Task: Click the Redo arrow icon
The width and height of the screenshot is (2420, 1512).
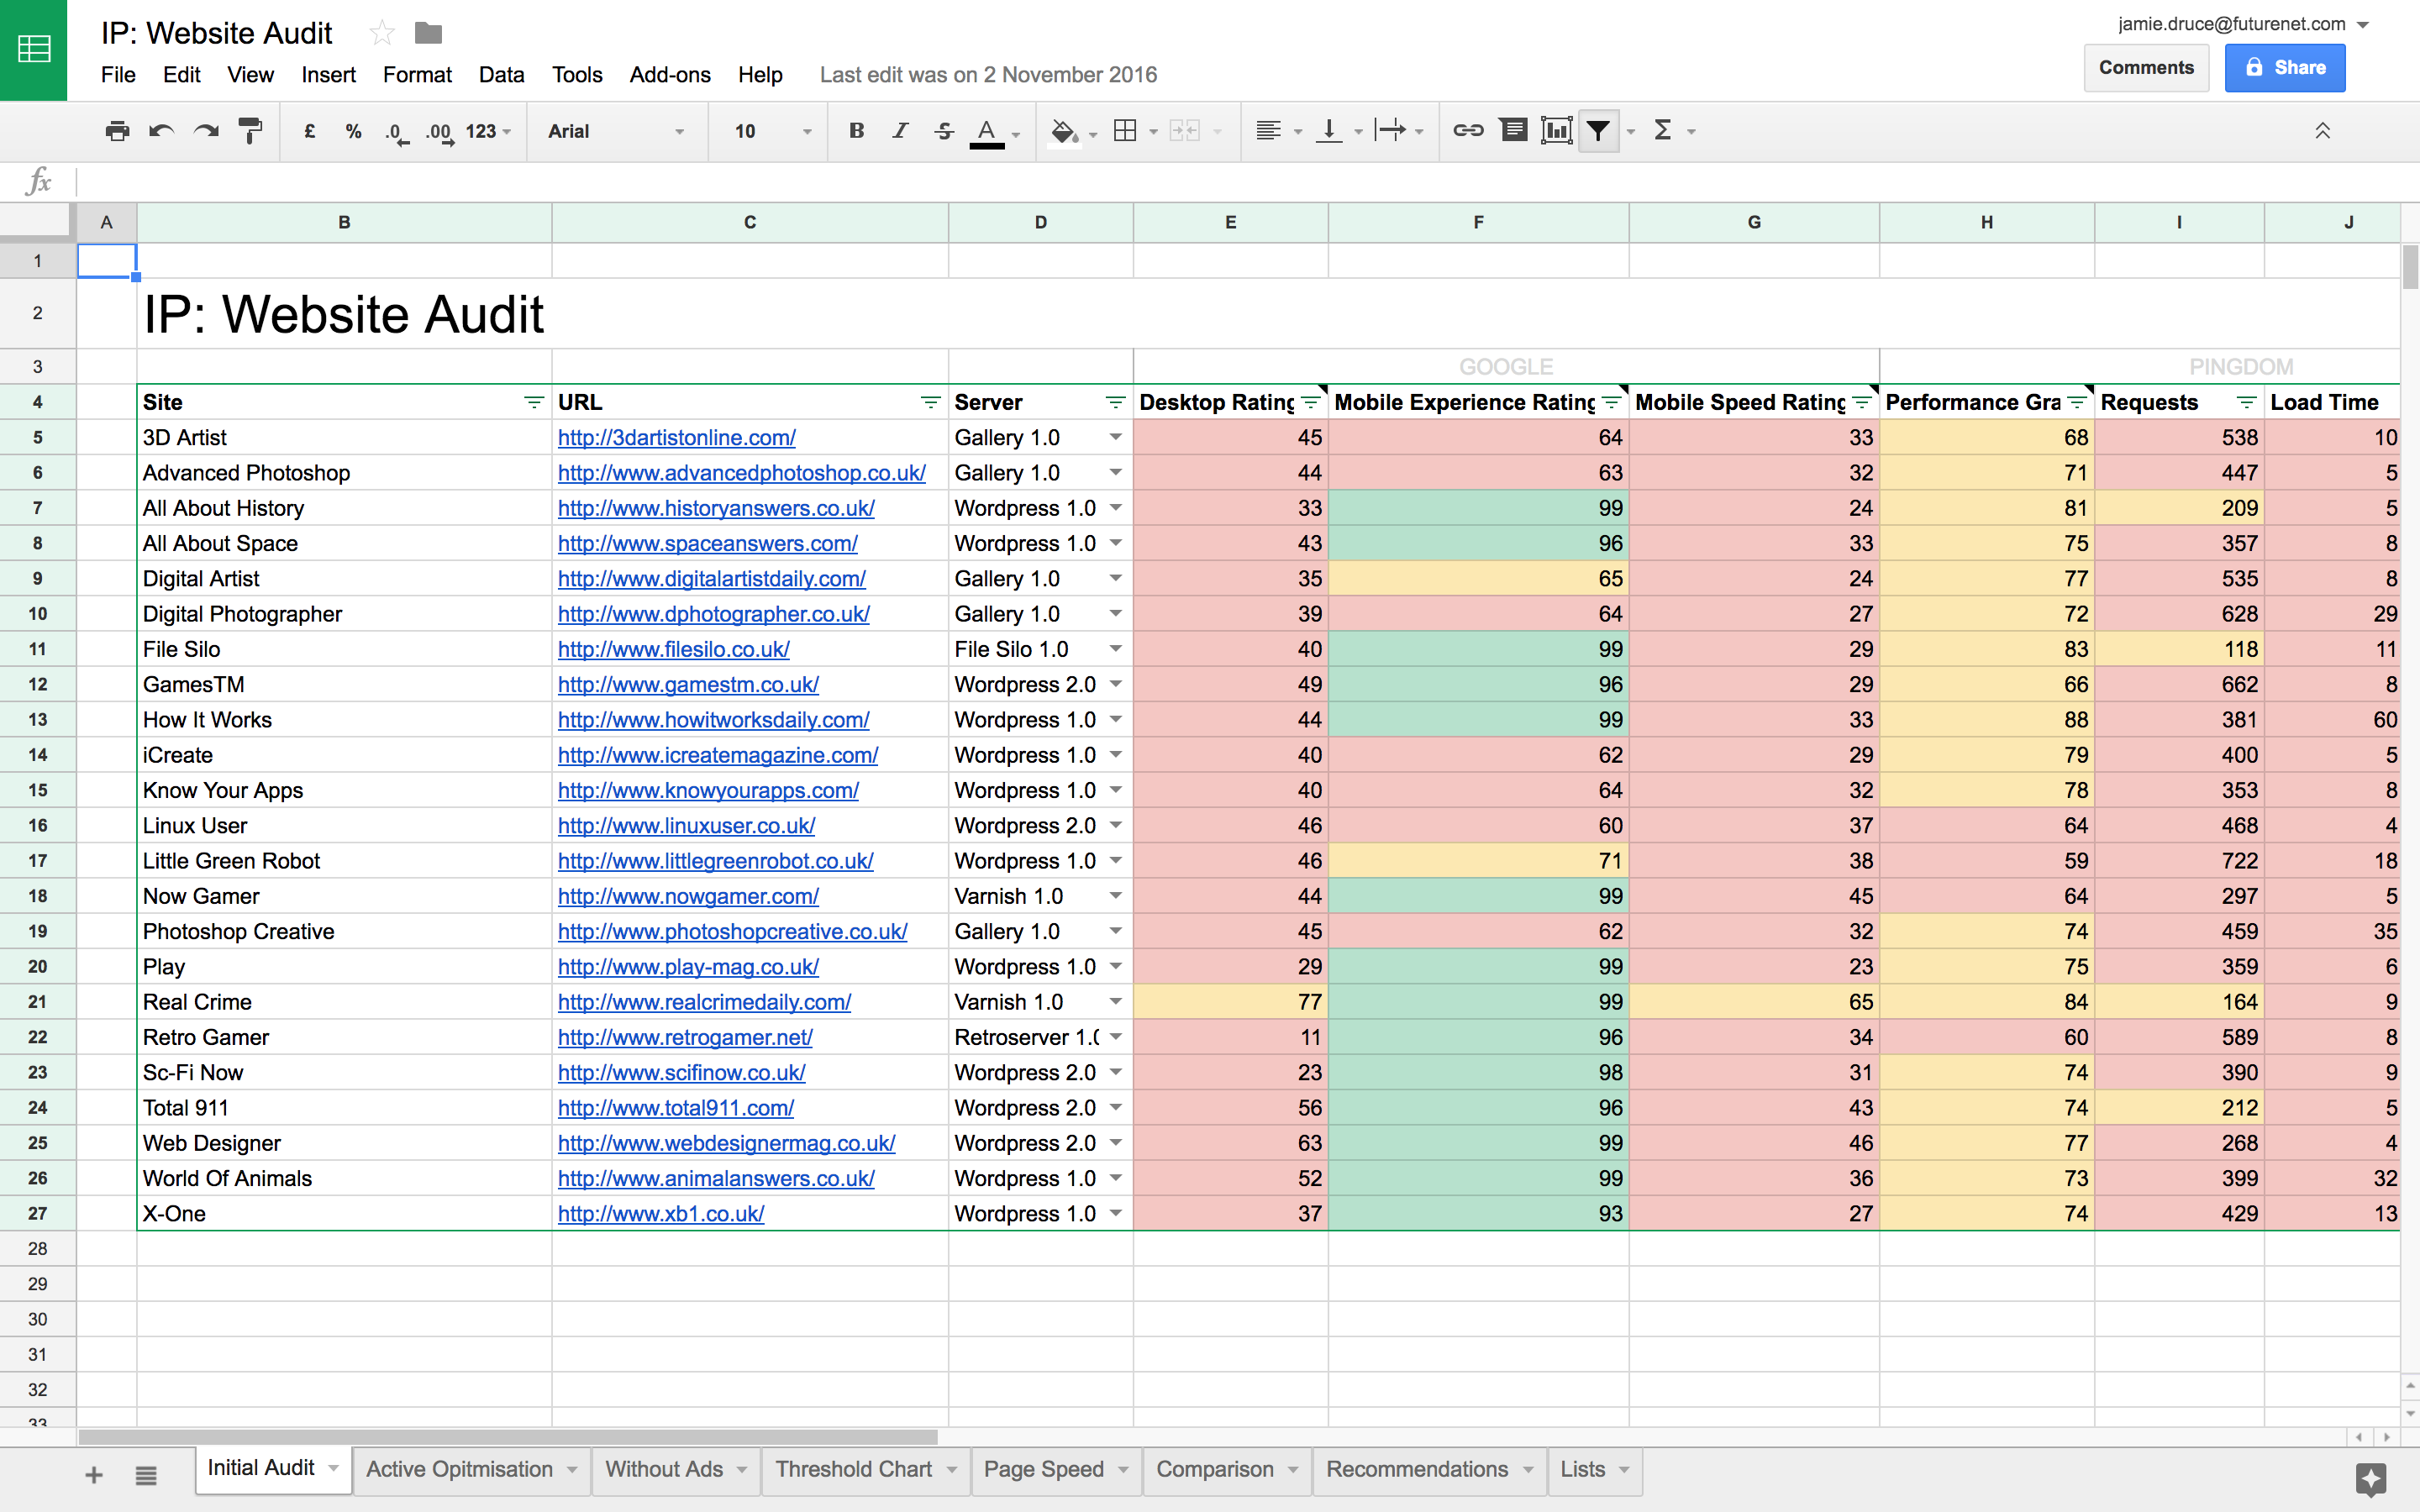Action: tap(206, 131)
